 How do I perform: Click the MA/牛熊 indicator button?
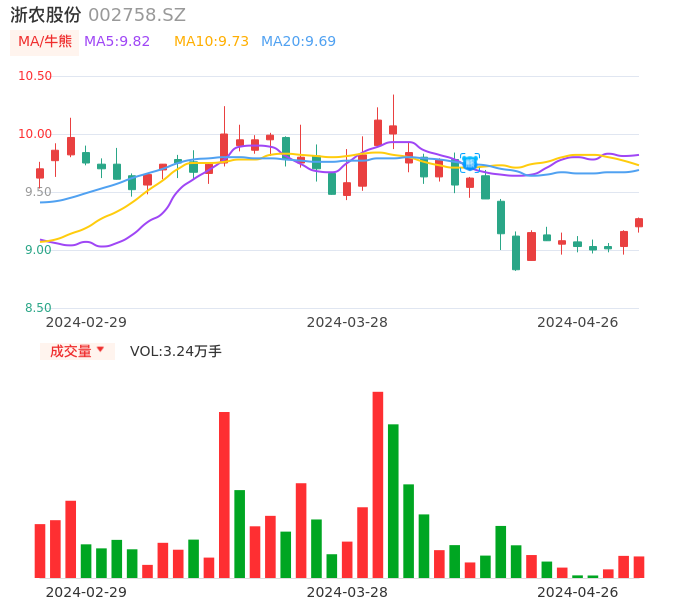(x=45, y=42)
